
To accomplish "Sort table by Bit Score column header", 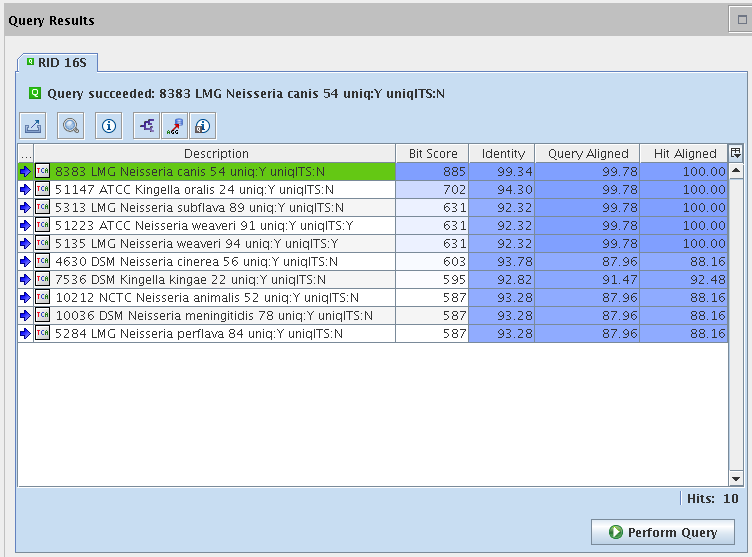I will click(432, 153).
